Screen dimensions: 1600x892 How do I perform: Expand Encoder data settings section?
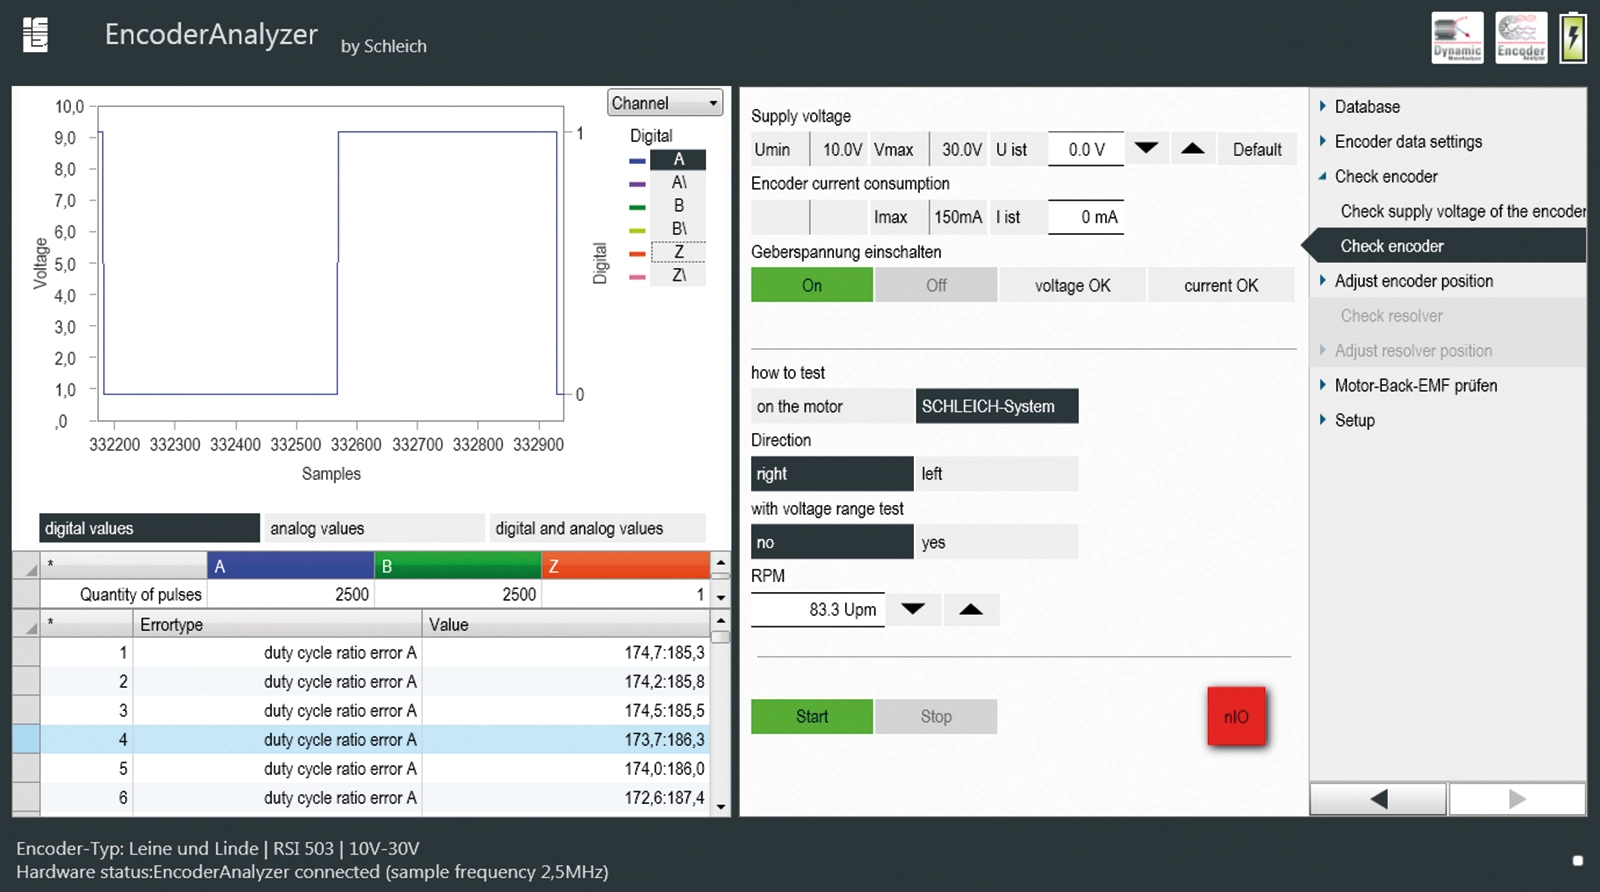pos(1407,142)
